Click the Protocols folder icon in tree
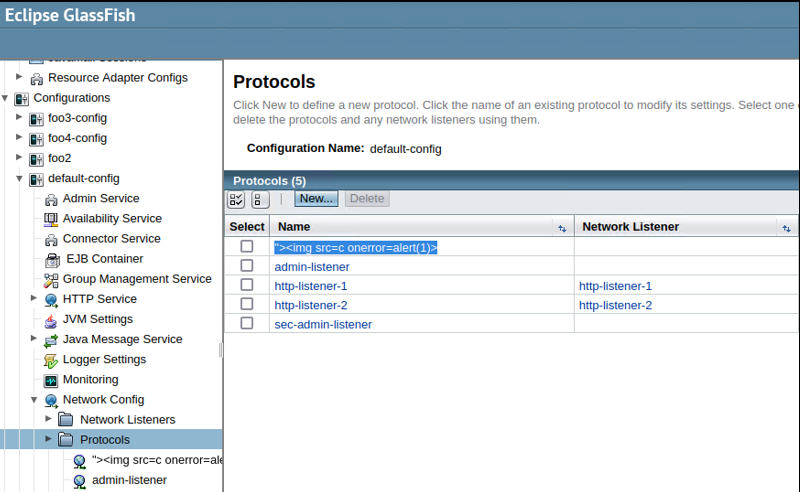Image resolution: width=800 pixels, height=492 pixels. coord(65,439)
